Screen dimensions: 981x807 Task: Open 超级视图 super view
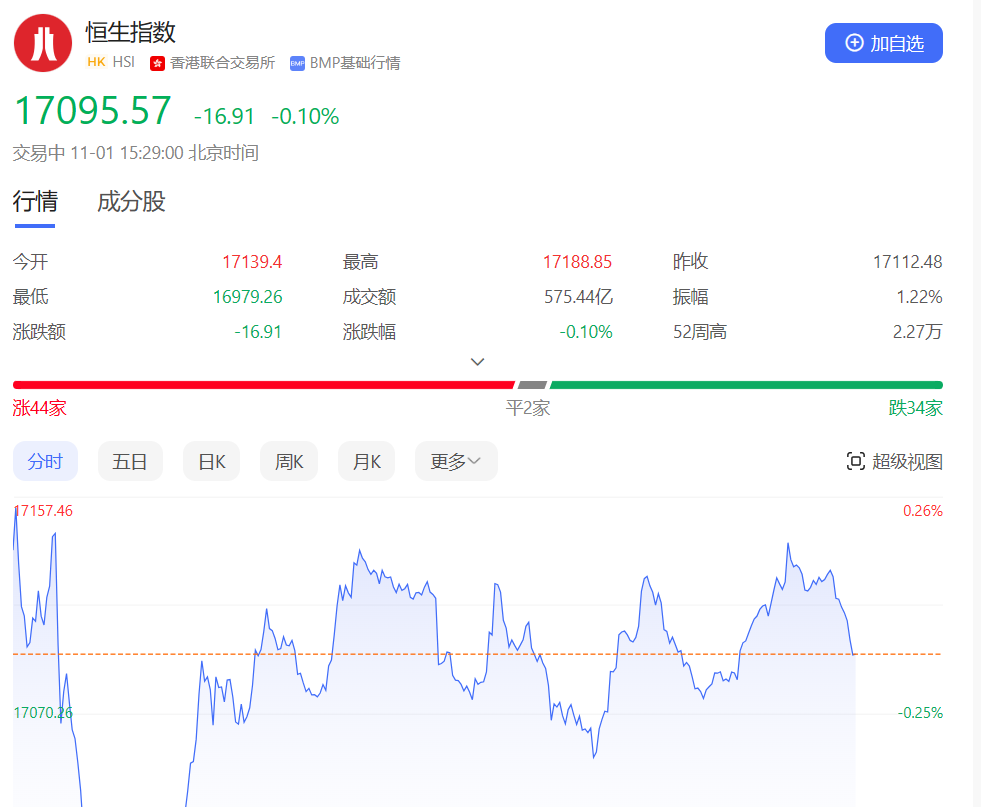pyautogui.click(x=894, y=461)
